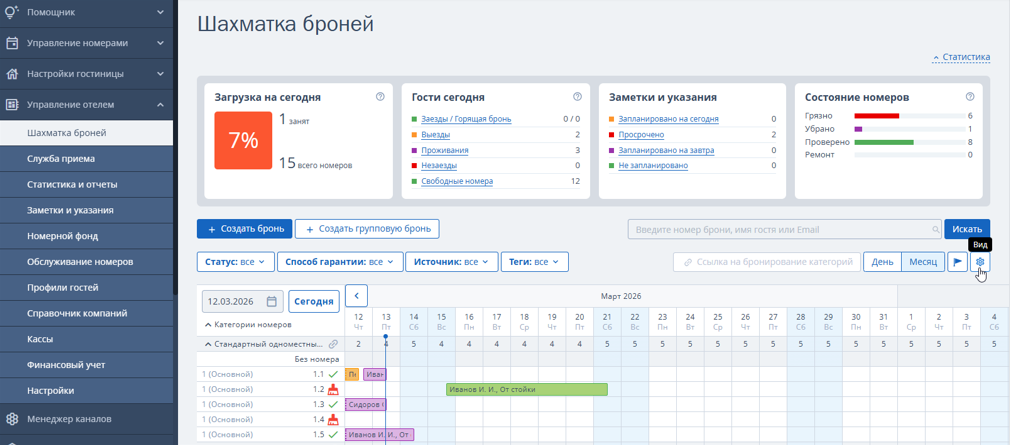Switch calendar view to Месяц
The width and height of the screenshot is (1010, 445).
pos(922,262)
